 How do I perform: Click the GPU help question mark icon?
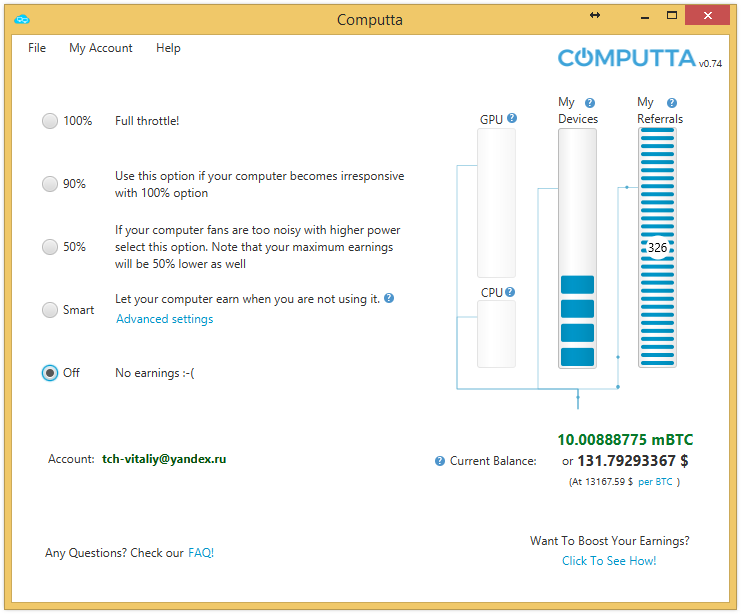click(x=512, y=118)
